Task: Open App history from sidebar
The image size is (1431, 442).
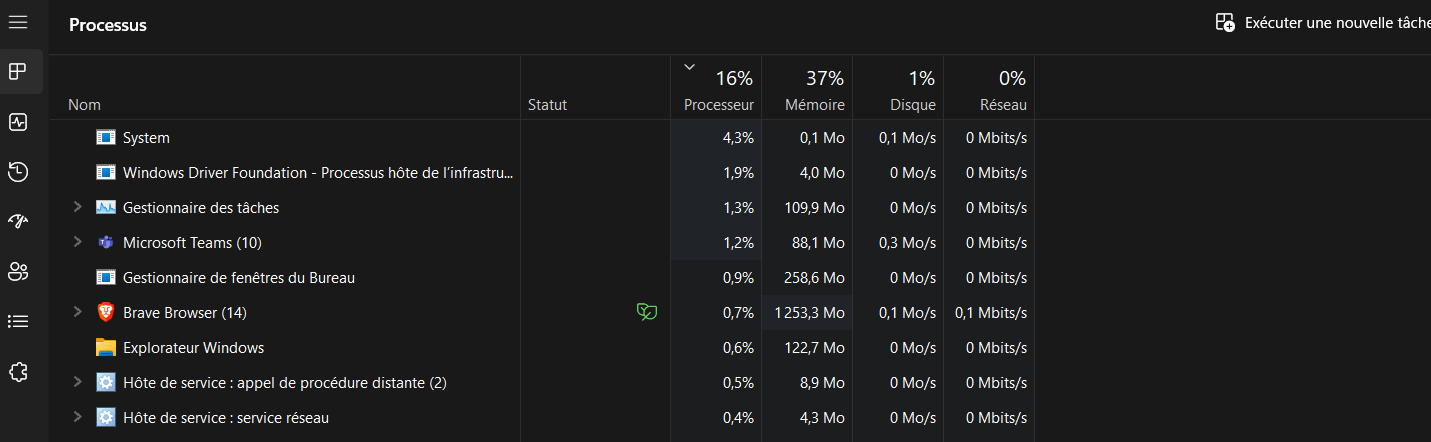Action: pyautogui.click(x=18, y=172)
